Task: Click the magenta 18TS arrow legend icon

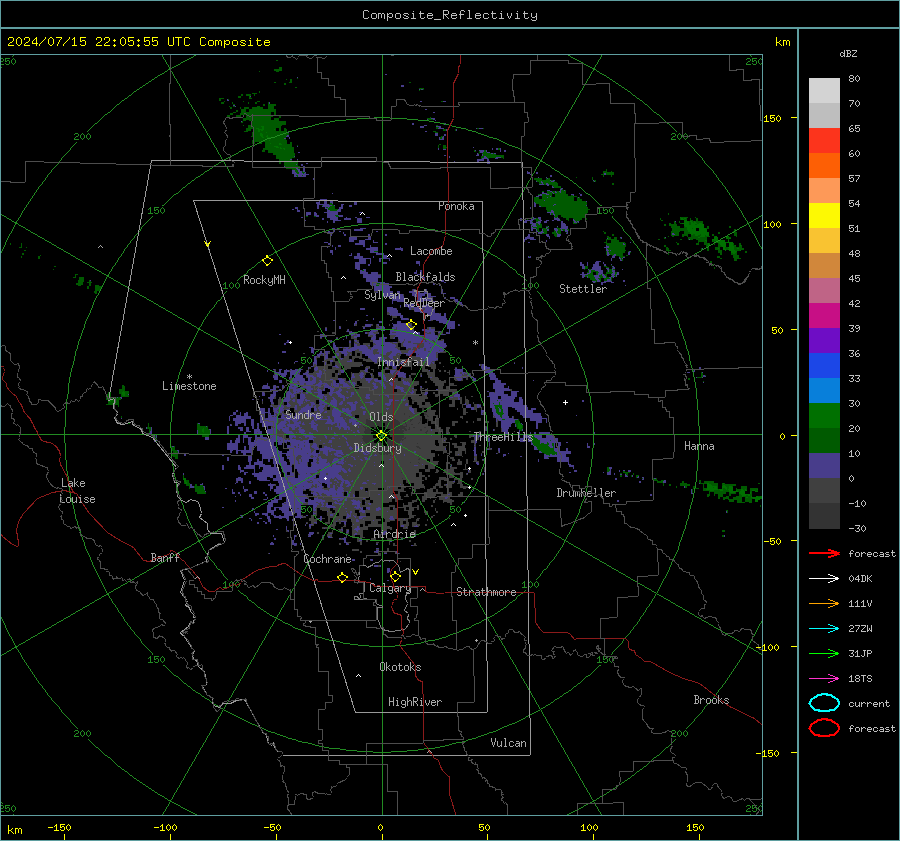Action: point(824,679)
